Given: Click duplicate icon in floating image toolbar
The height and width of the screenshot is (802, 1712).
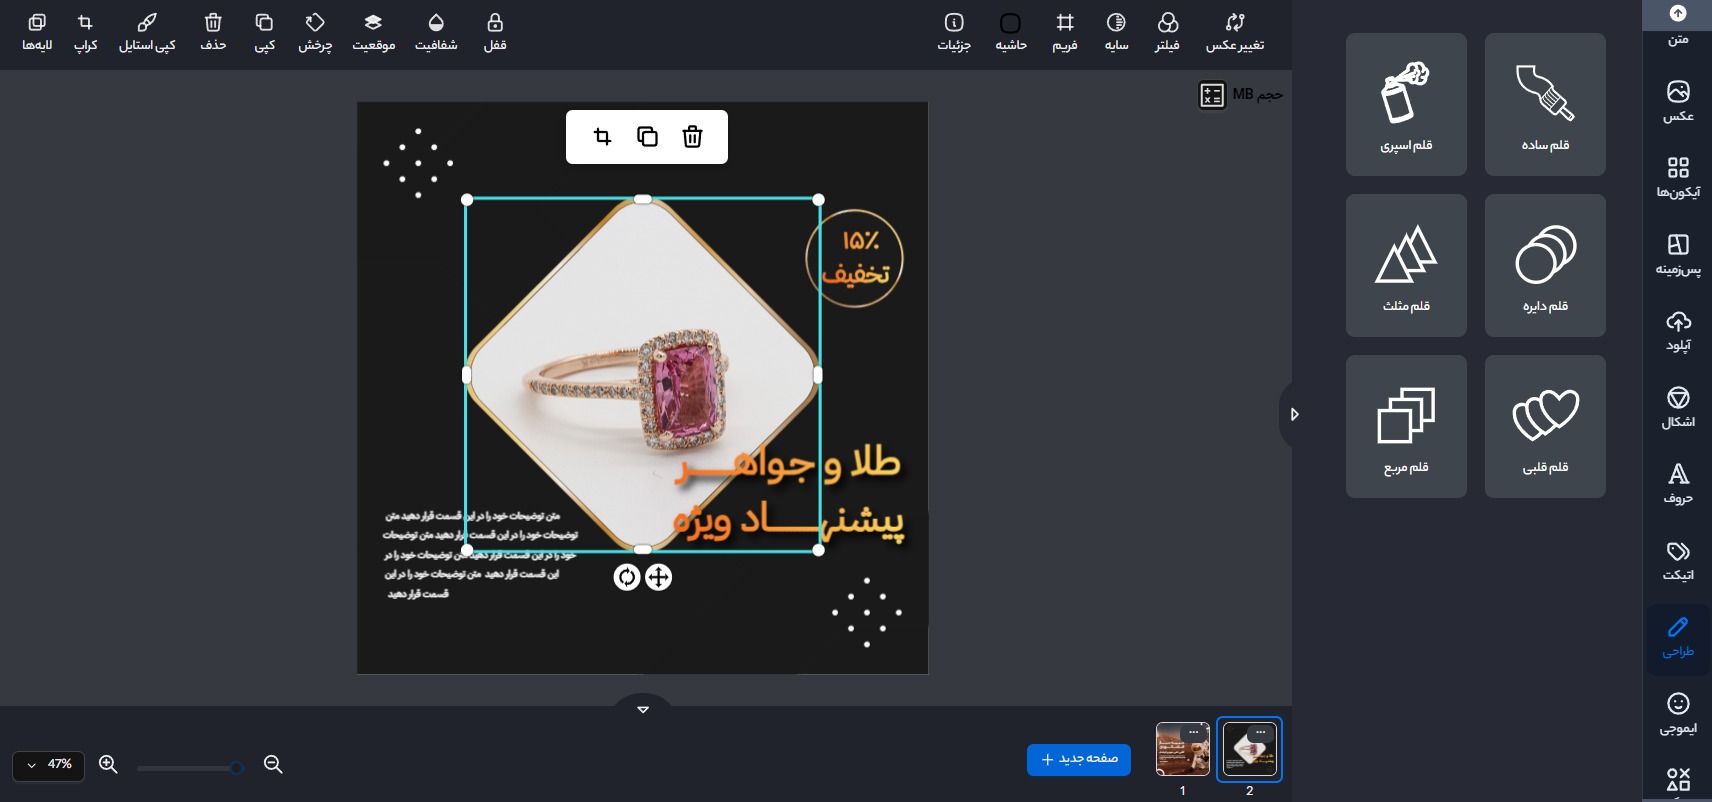Looking at the screenshot, I should [x=647, y=137].
